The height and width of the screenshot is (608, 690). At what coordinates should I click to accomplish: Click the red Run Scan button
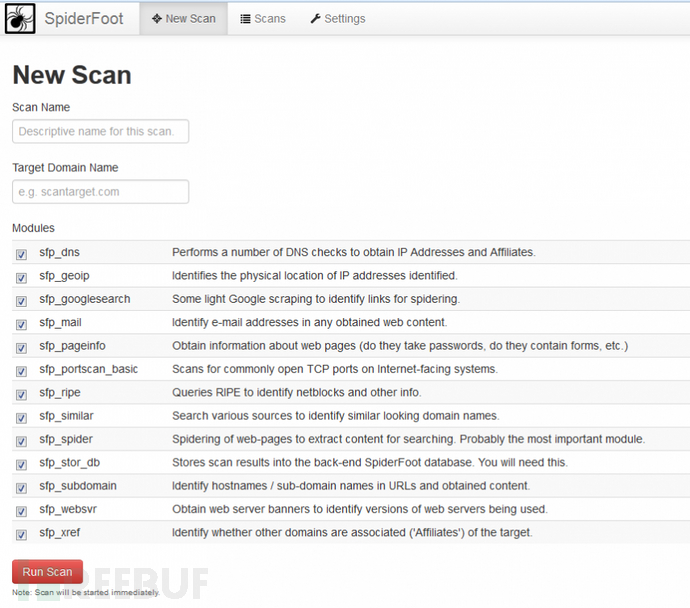coord(47,571)
